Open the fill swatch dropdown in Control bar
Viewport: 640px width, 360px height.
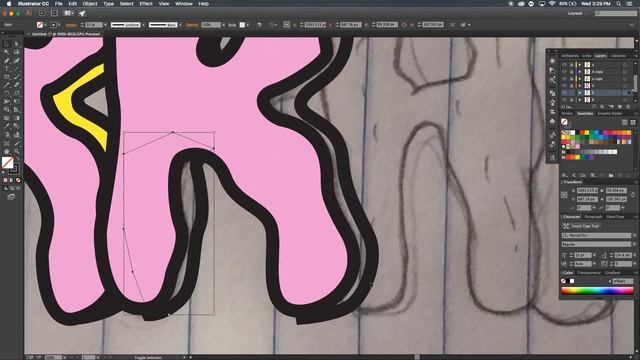pyautogui.click(x=45, y=25)
